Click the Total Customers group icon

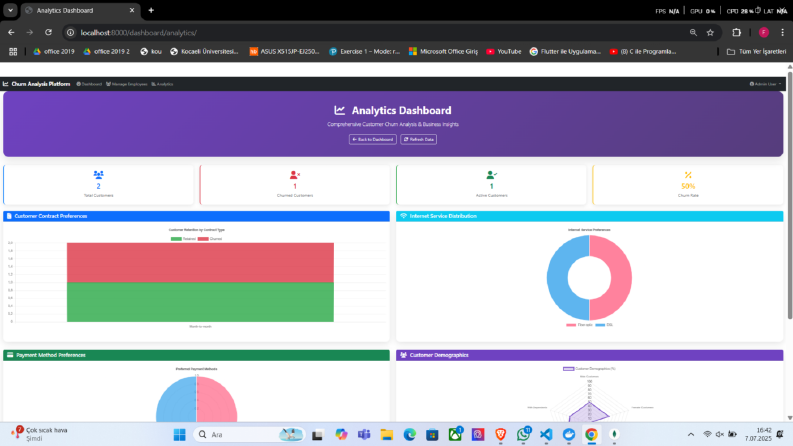click(x=99, y=174)
